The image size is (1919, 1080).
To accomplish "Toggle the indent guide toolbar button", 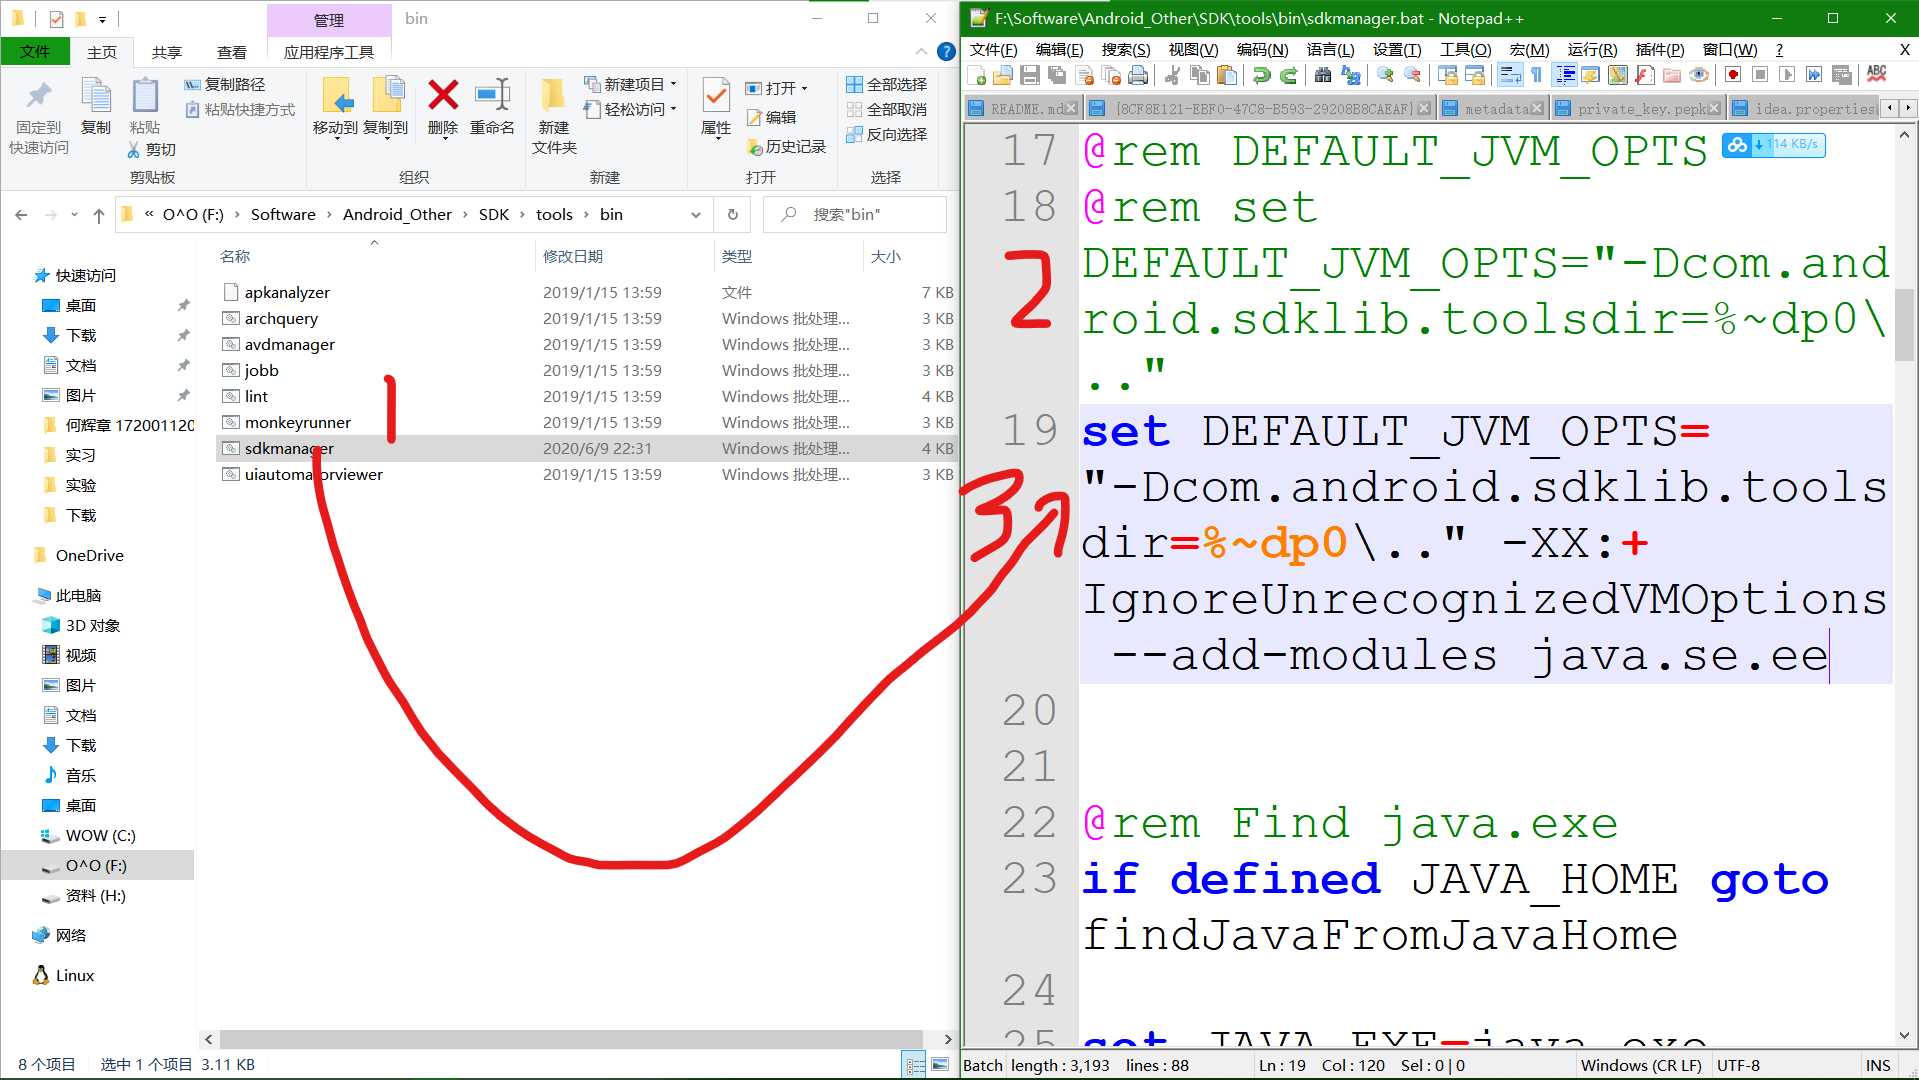I will pyautogui.click(x=1565, y=75).
